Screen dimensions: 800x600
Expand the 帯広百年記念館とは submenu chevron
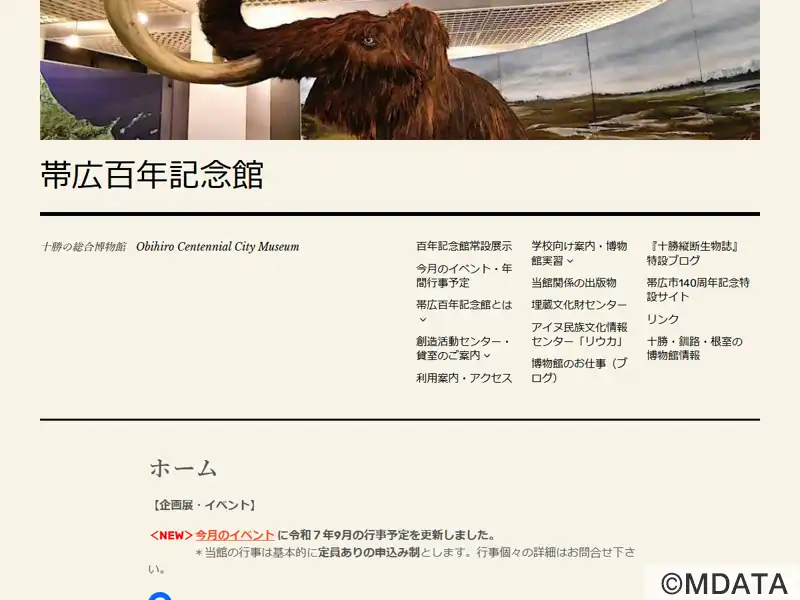(x=422, y=320)
